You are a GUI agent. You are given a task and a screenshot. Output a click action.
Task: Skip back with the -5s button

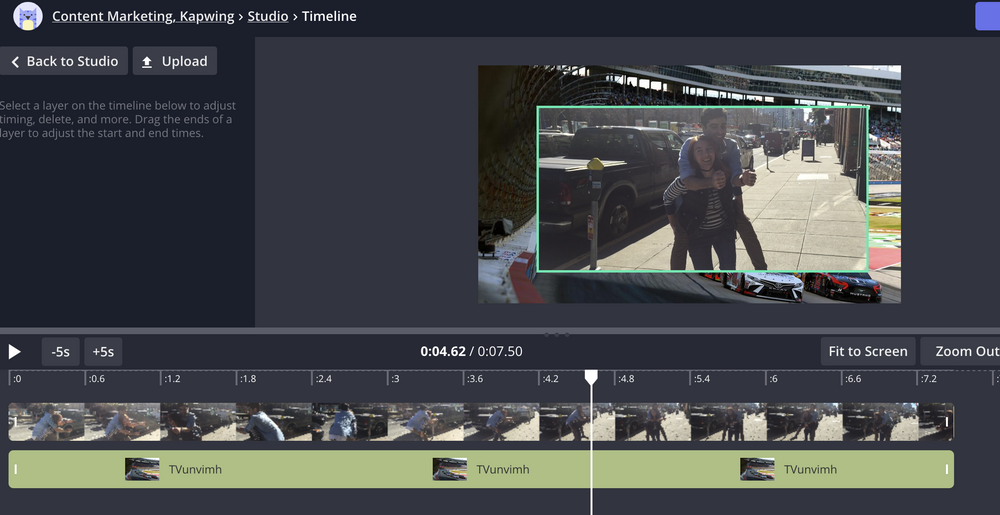coord(61,351)
